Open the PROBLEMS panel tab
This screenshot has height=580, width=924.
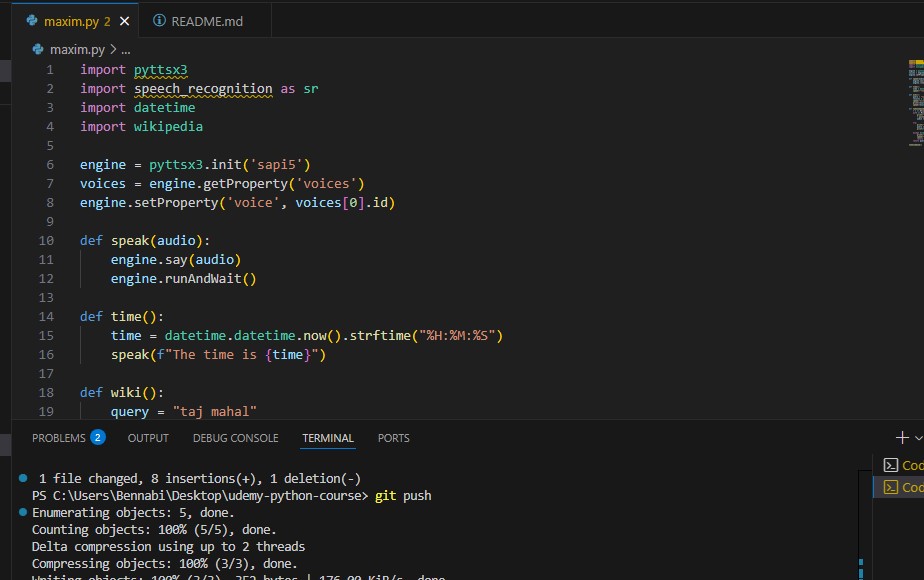pos(58,438)
